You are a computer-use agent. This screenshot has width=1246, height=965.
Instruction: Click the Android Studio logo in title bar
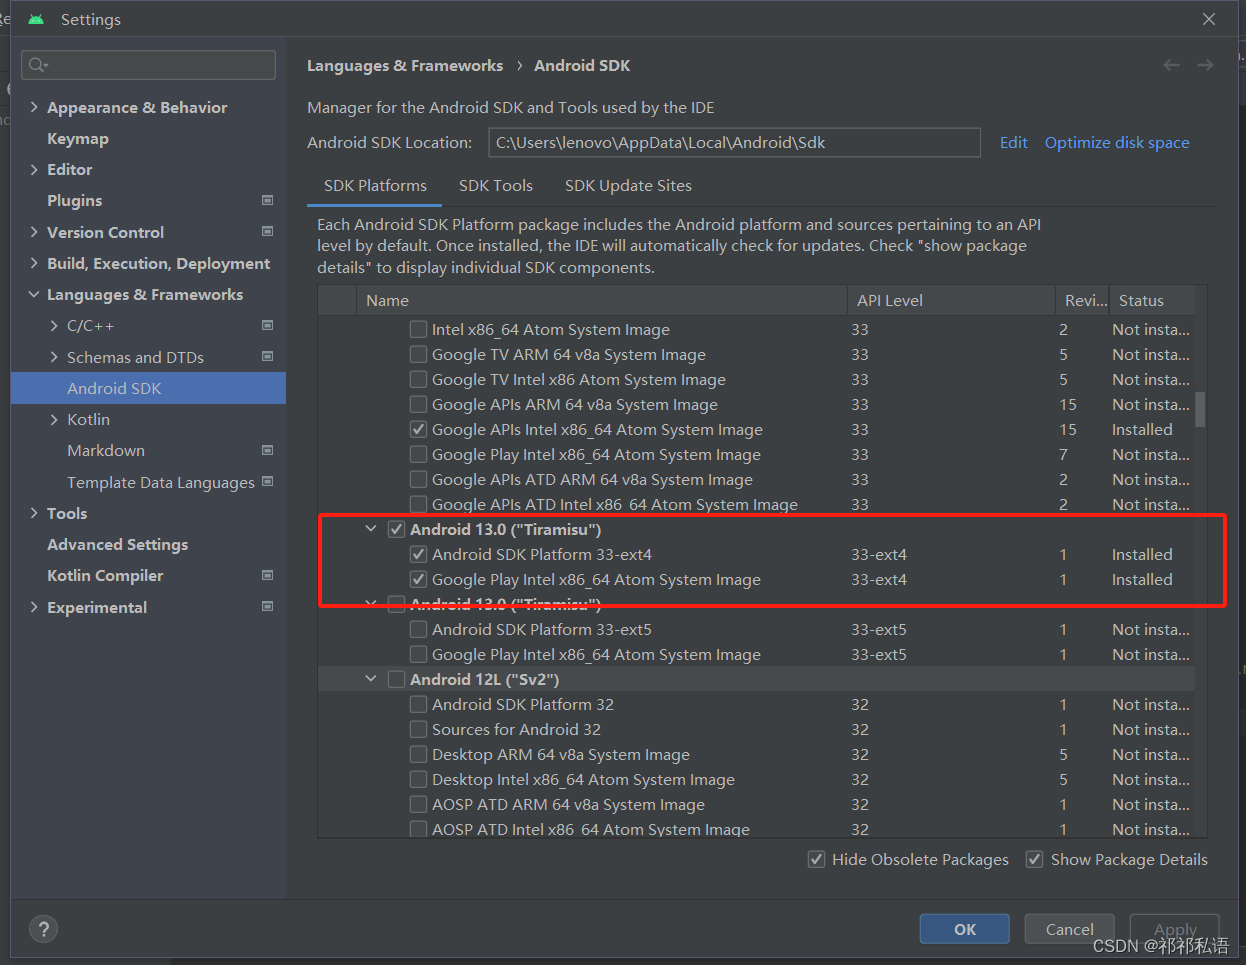tap(36, 19)
